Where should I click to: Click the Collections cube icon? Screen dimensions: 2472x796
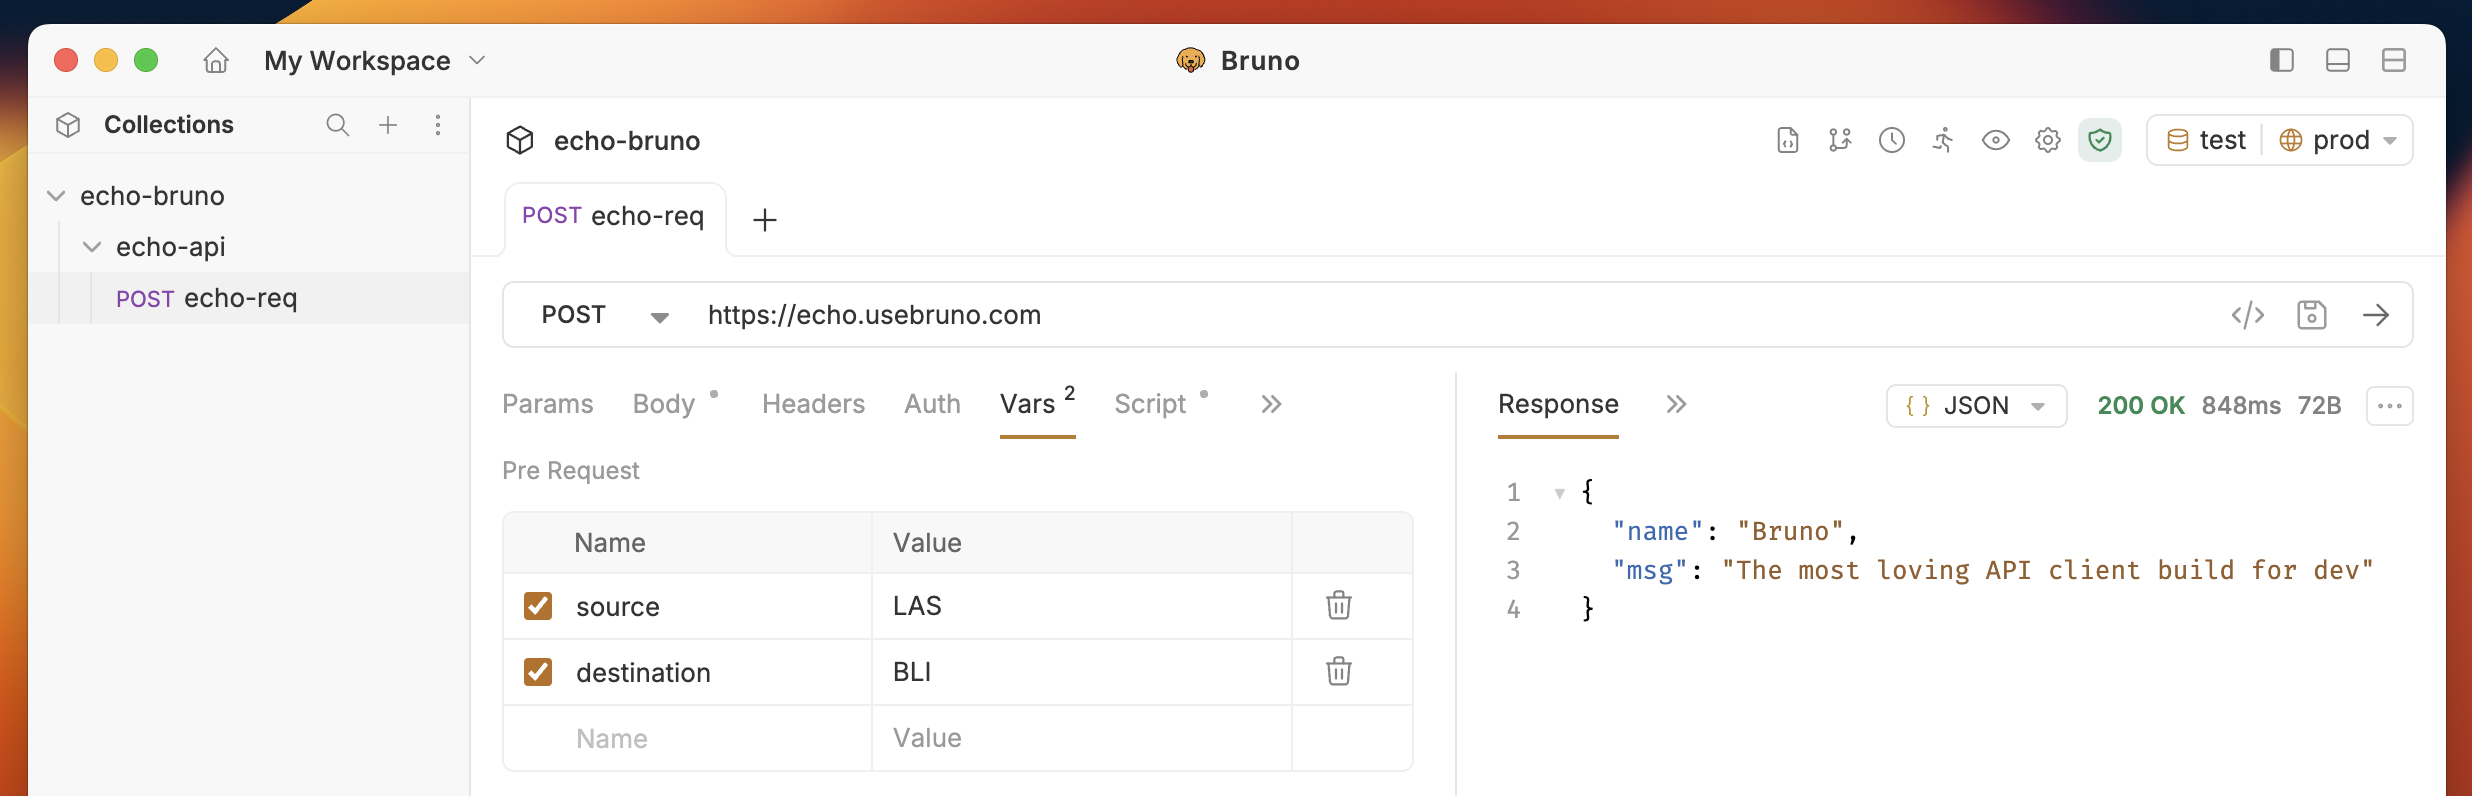click(x=68, y=125)
